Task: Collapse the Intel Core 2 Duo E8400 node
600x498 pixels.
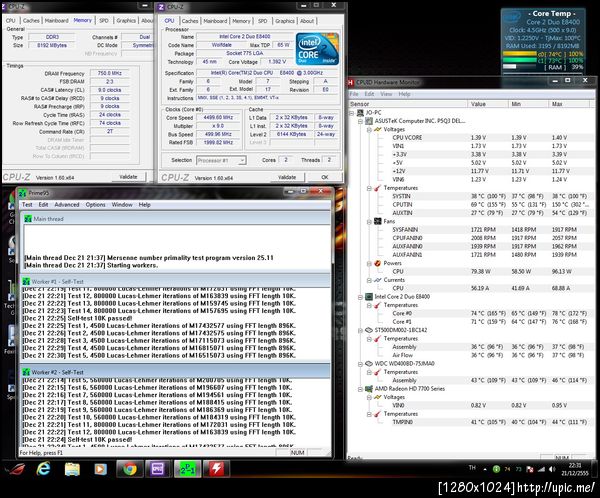Action: click(360, 297)
